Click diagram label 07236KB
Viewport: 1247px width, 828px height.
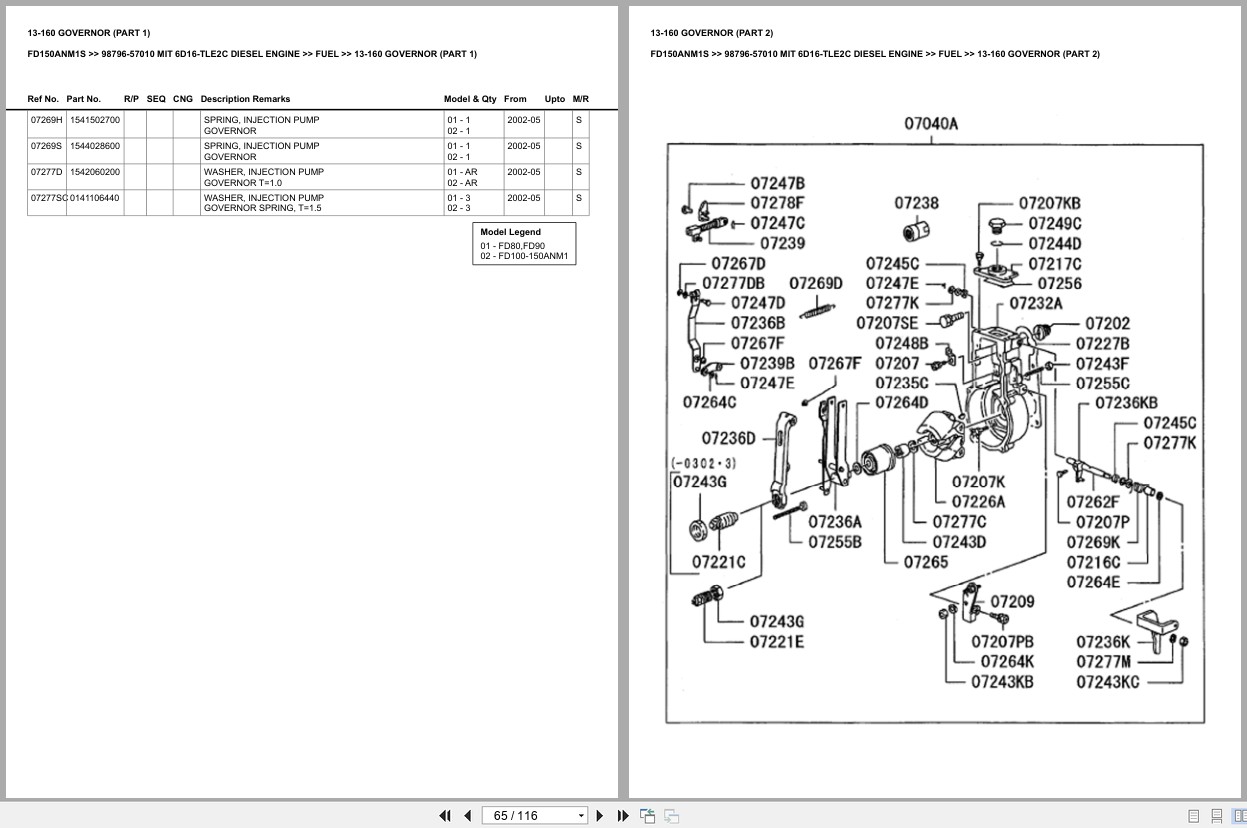1126,403
